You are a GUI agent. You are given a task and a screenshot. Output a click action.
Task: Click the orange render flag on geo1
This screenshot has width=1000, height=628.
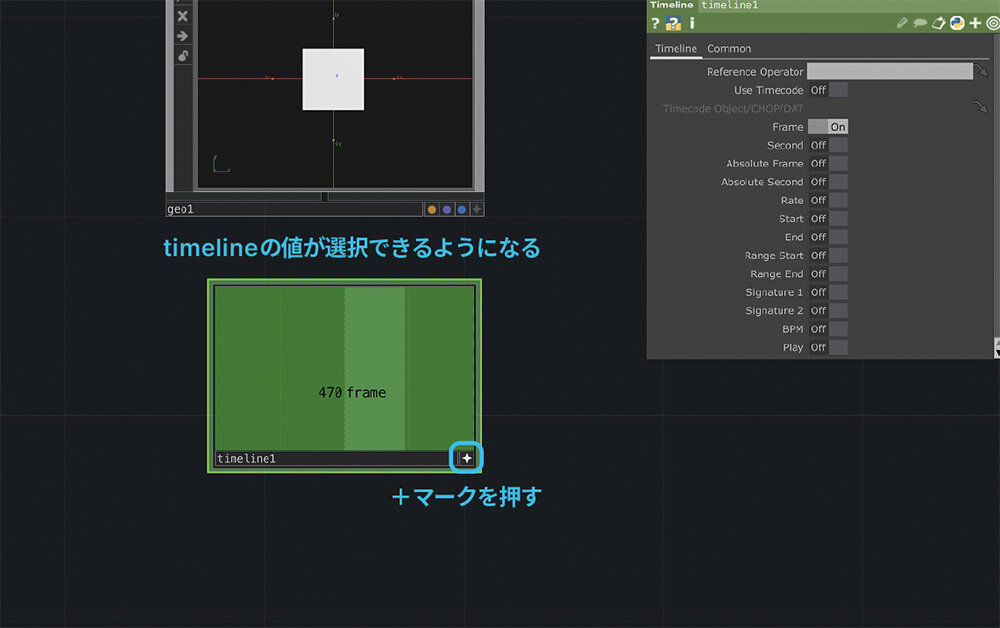tap(432, 210)
